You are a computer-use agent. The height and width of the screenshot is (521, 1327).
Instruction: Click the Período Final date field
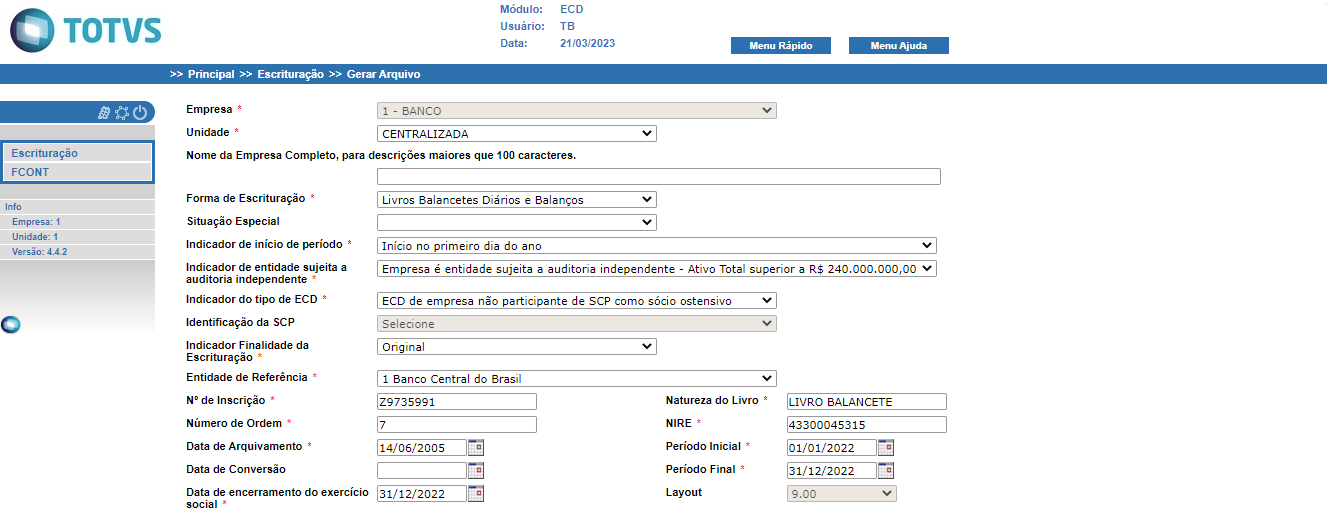point(832,470)
